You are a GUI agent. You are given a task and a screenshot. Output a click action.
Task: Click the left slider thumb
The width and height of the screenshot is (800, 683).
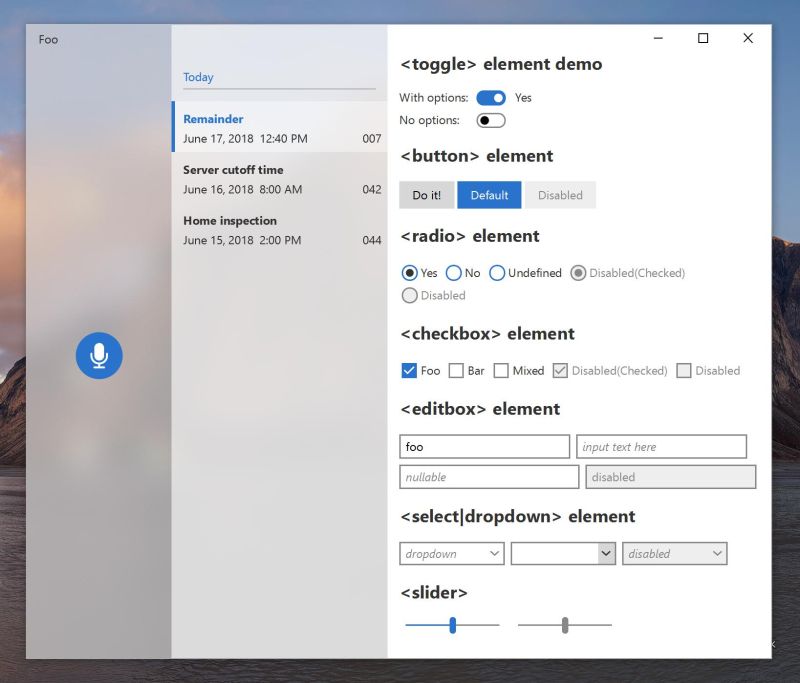[x=452, y=623]
